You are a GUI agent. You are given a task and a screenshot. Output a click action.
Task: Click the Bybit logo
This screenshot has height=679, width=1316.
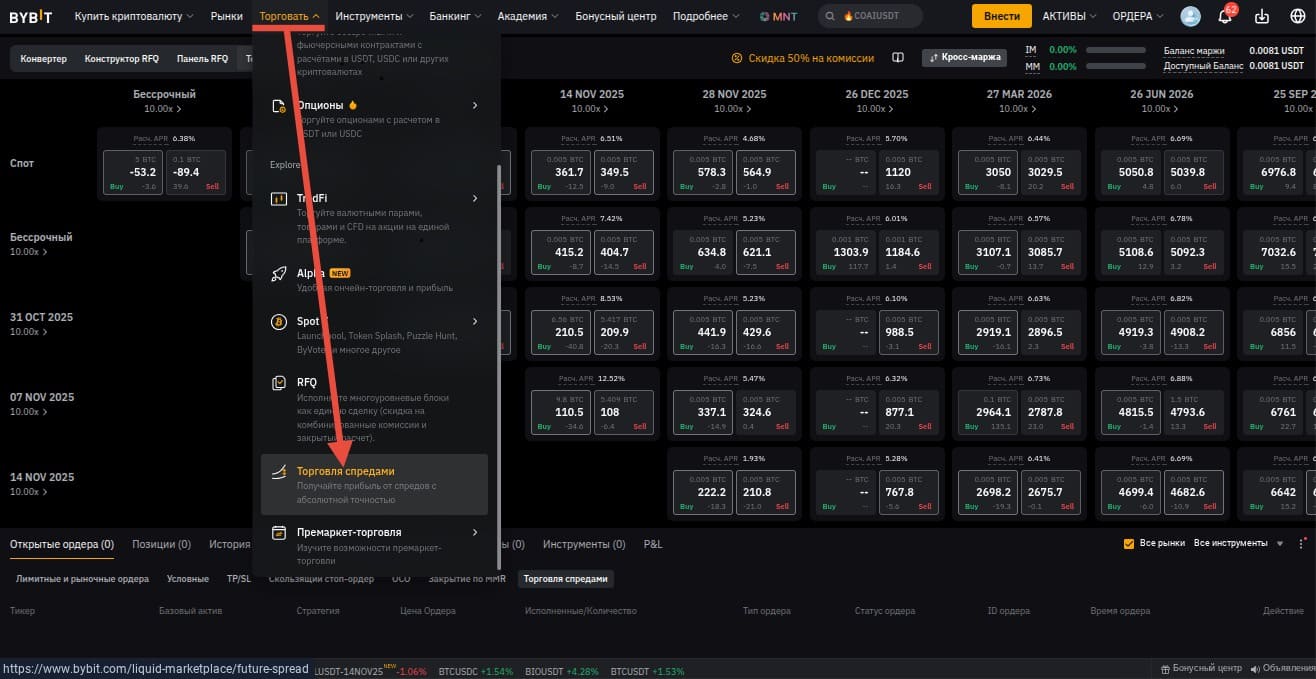(x=33, y=16)
